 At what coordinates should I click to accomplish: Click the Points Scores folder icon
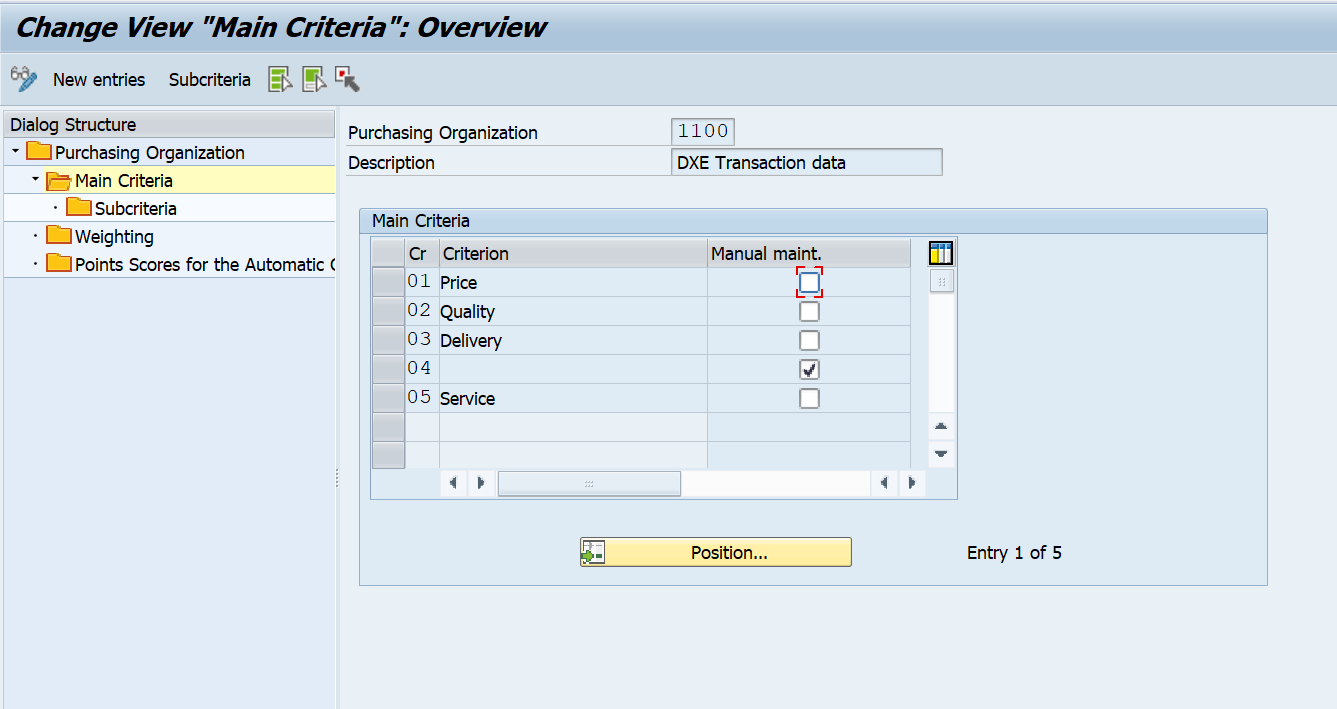click(x=59, y=264)
